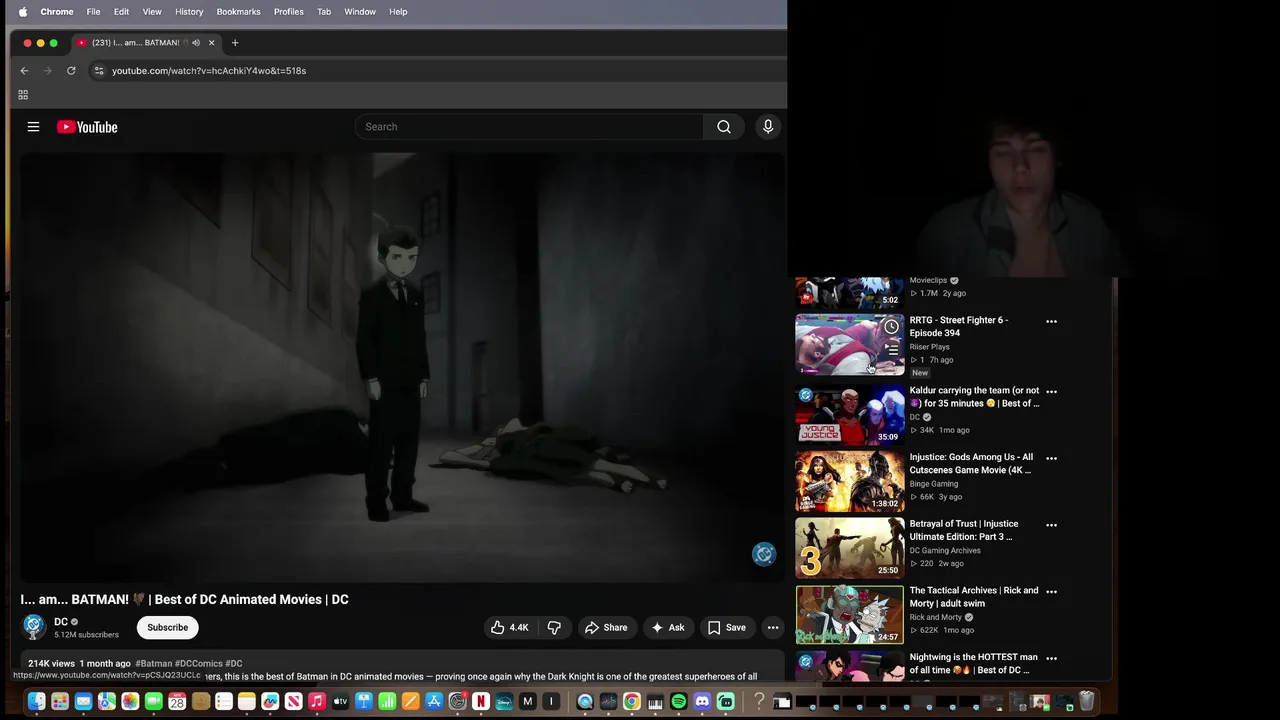Open the Apple menu

pyautogui.click(x=22, y=12)
